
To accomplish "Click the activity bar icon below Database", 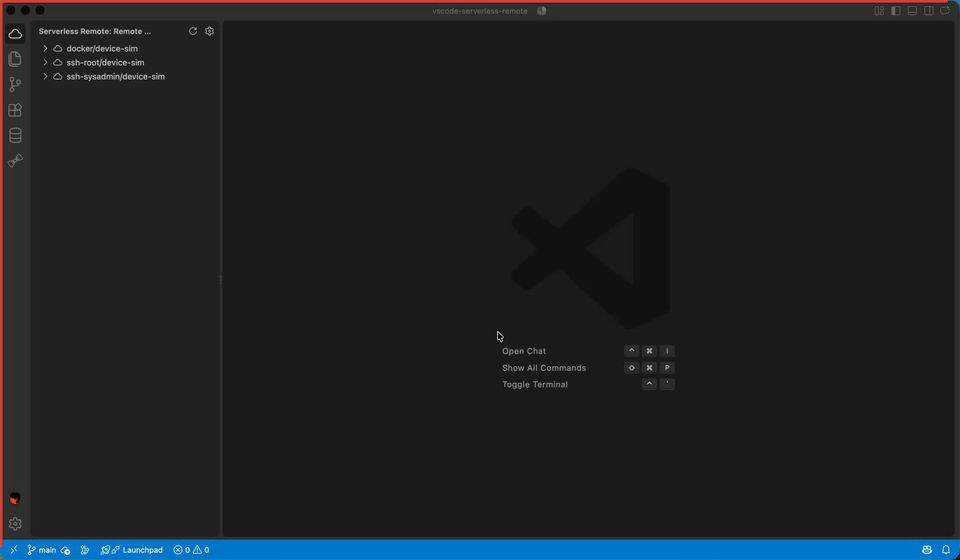I will [x=15, y=160].
